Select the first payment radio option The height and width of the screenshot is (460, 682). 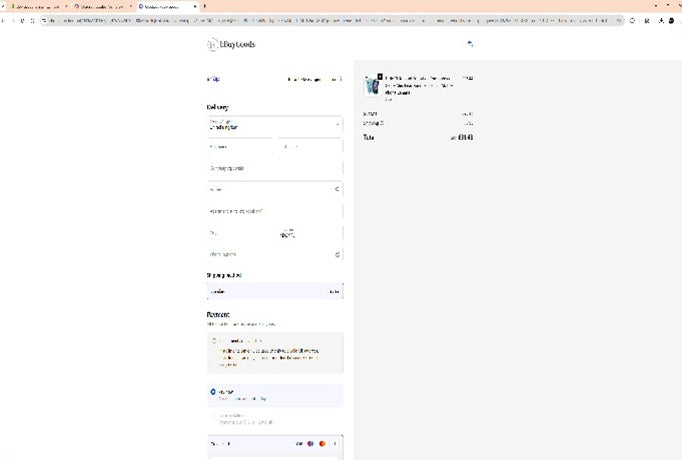pyautogui.click(x=213, y=341)
